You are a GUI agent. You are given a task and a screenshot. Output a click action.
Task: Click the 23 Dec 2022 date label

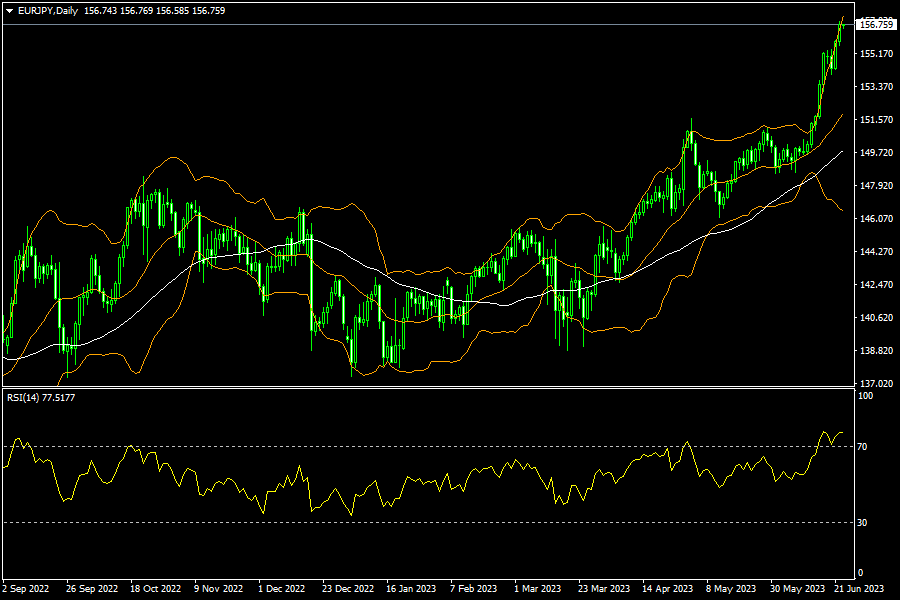point(348,589)
